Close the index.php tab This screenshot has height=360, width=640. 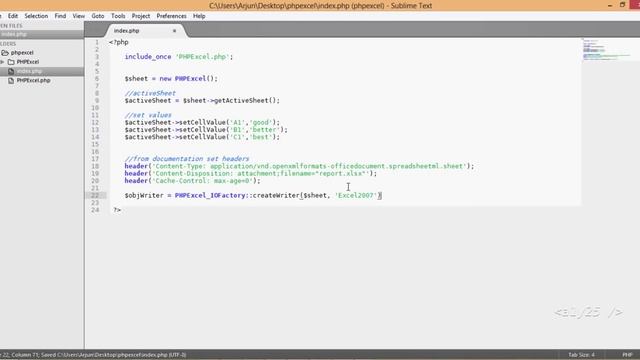click(x=174, y=31)
